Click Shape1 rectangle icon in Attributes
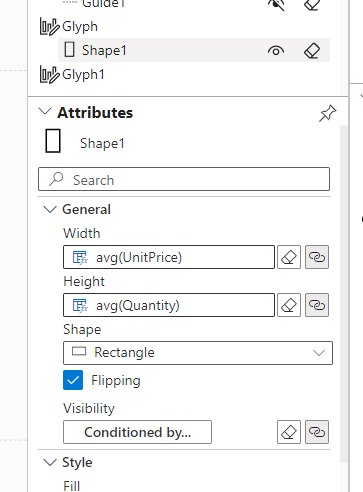The width and height of the screenshot is (363, 492). tap(53, 141)
